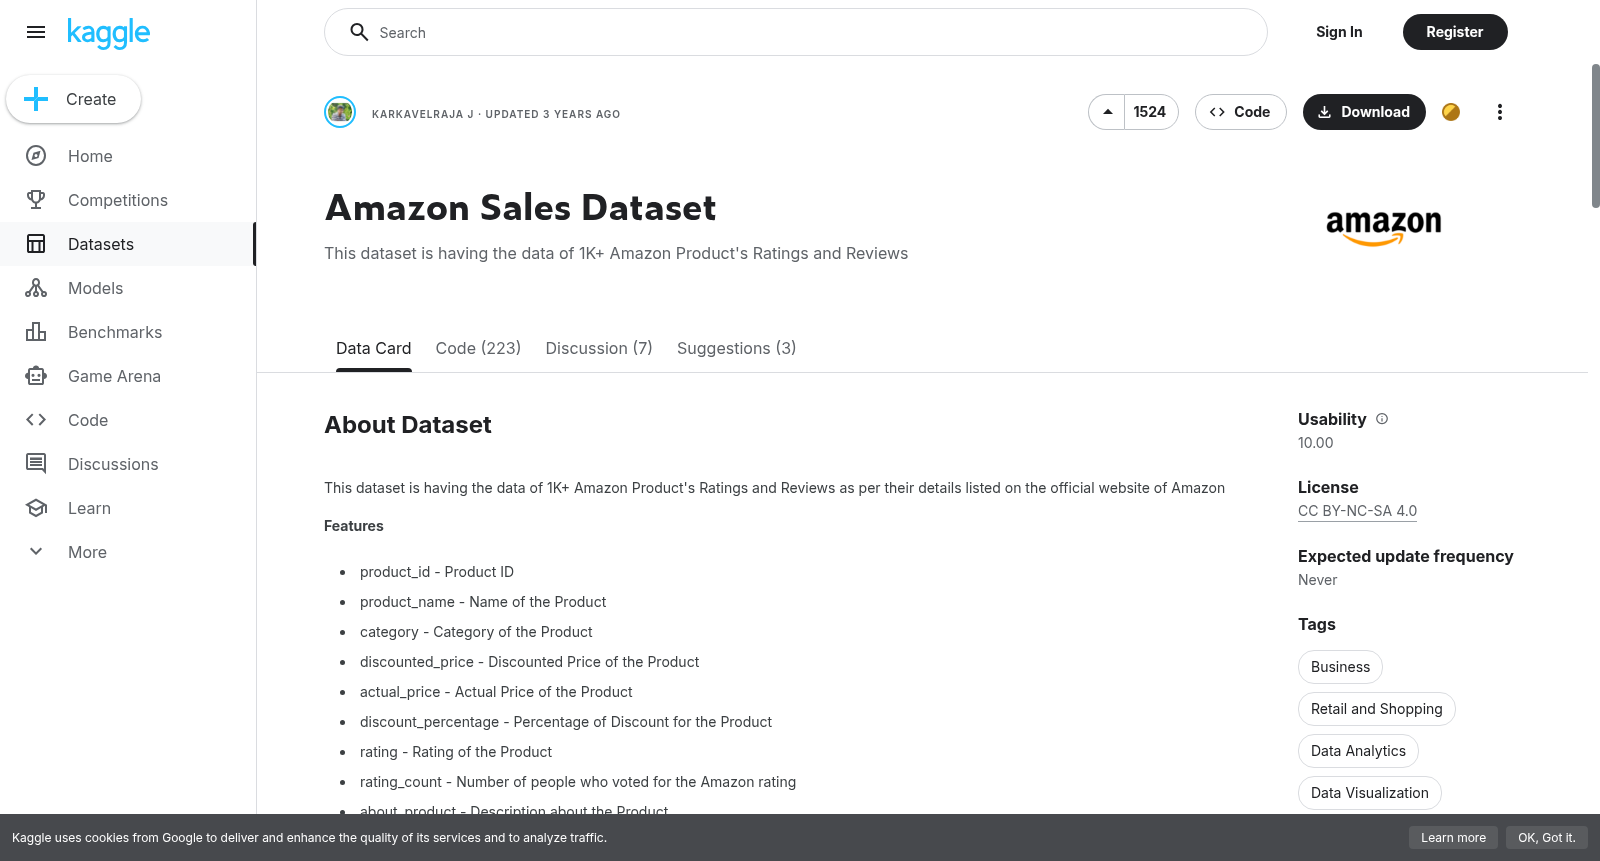Click the Usability info icon
Screen dimensions: 1600x861
(1382, 419)
